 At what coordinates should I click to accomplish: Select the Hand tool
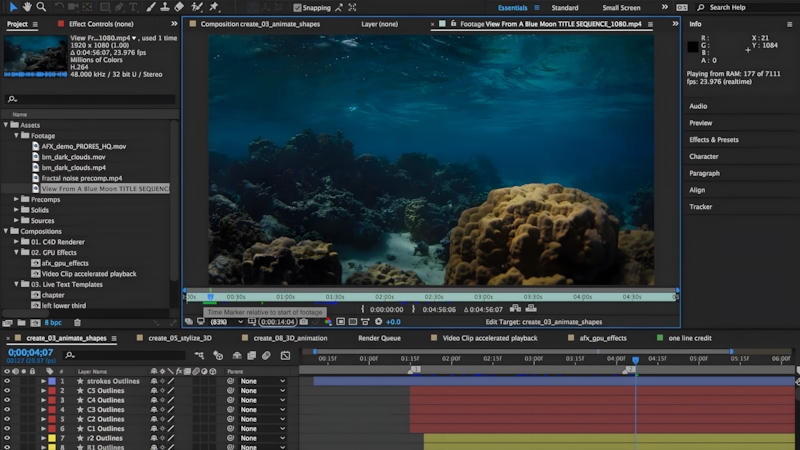[27, 7]
